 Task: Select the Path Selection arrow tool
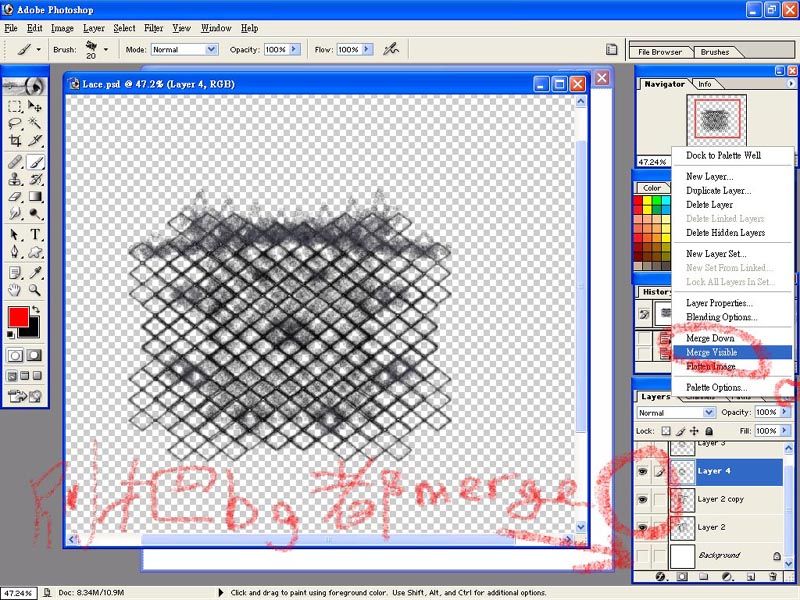coord(15,234)
